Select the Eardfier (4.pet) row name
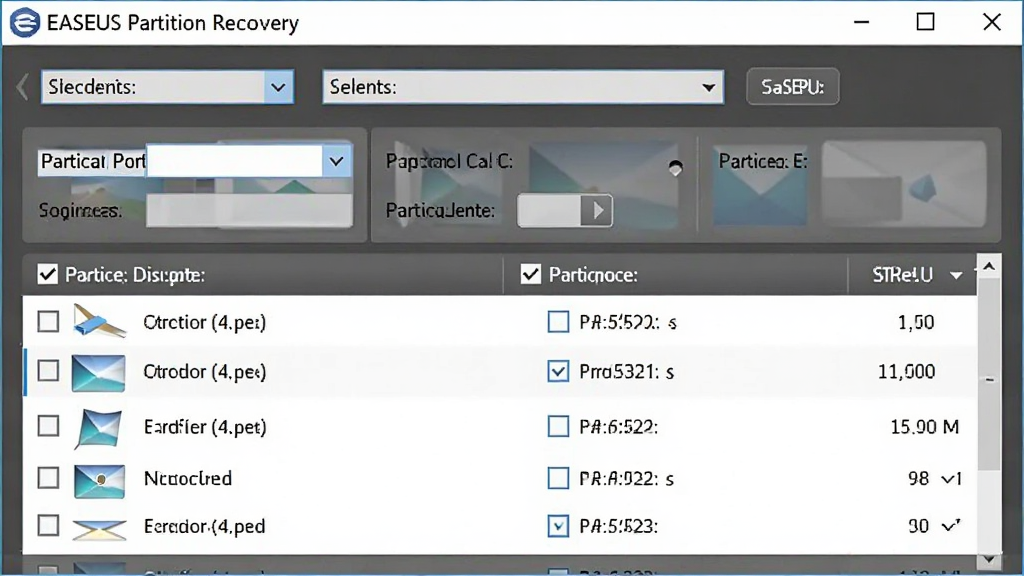1024x576 pixels. [x=205, y=427]
